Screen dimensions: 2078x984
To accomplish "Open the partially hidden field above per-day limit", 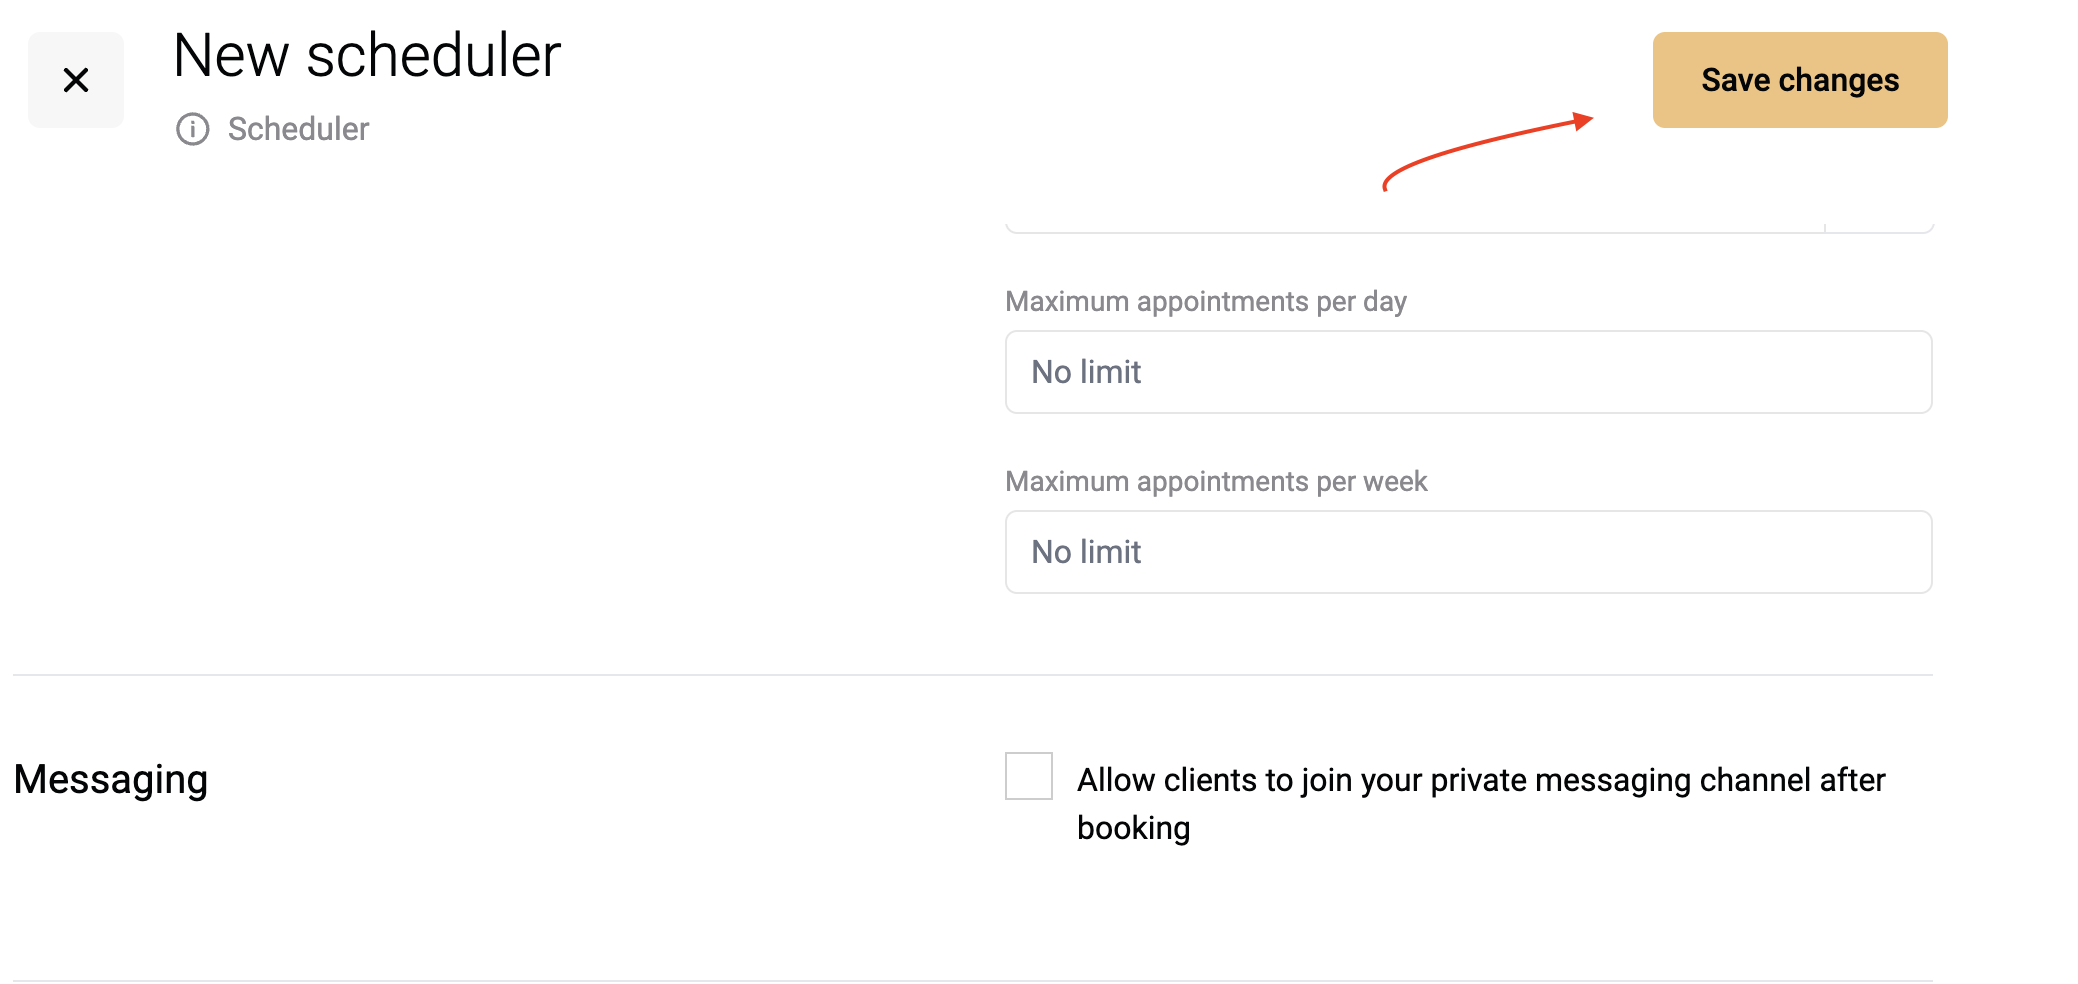I will coord(1415,225).
